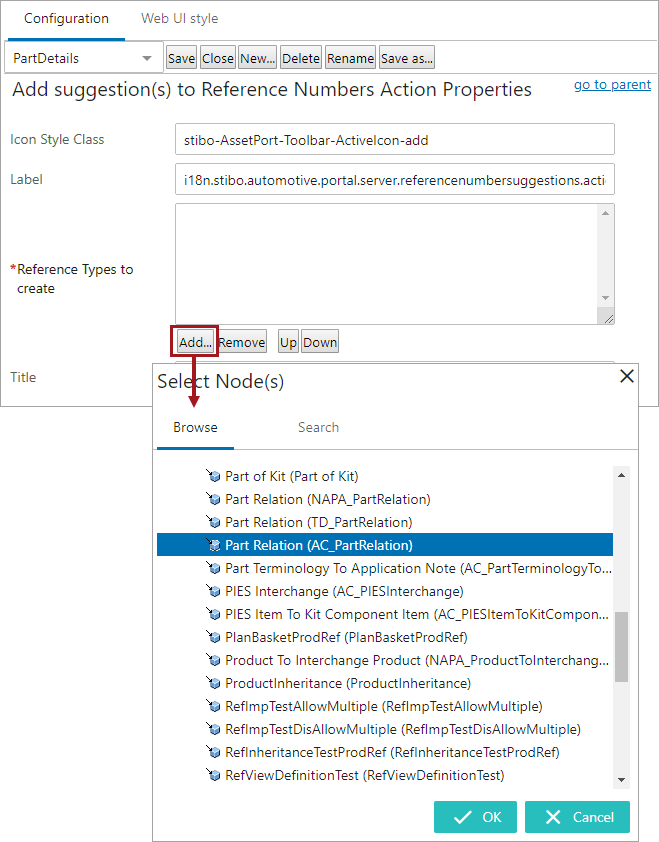Select the node list scrollbar thumb

(621, 647)
